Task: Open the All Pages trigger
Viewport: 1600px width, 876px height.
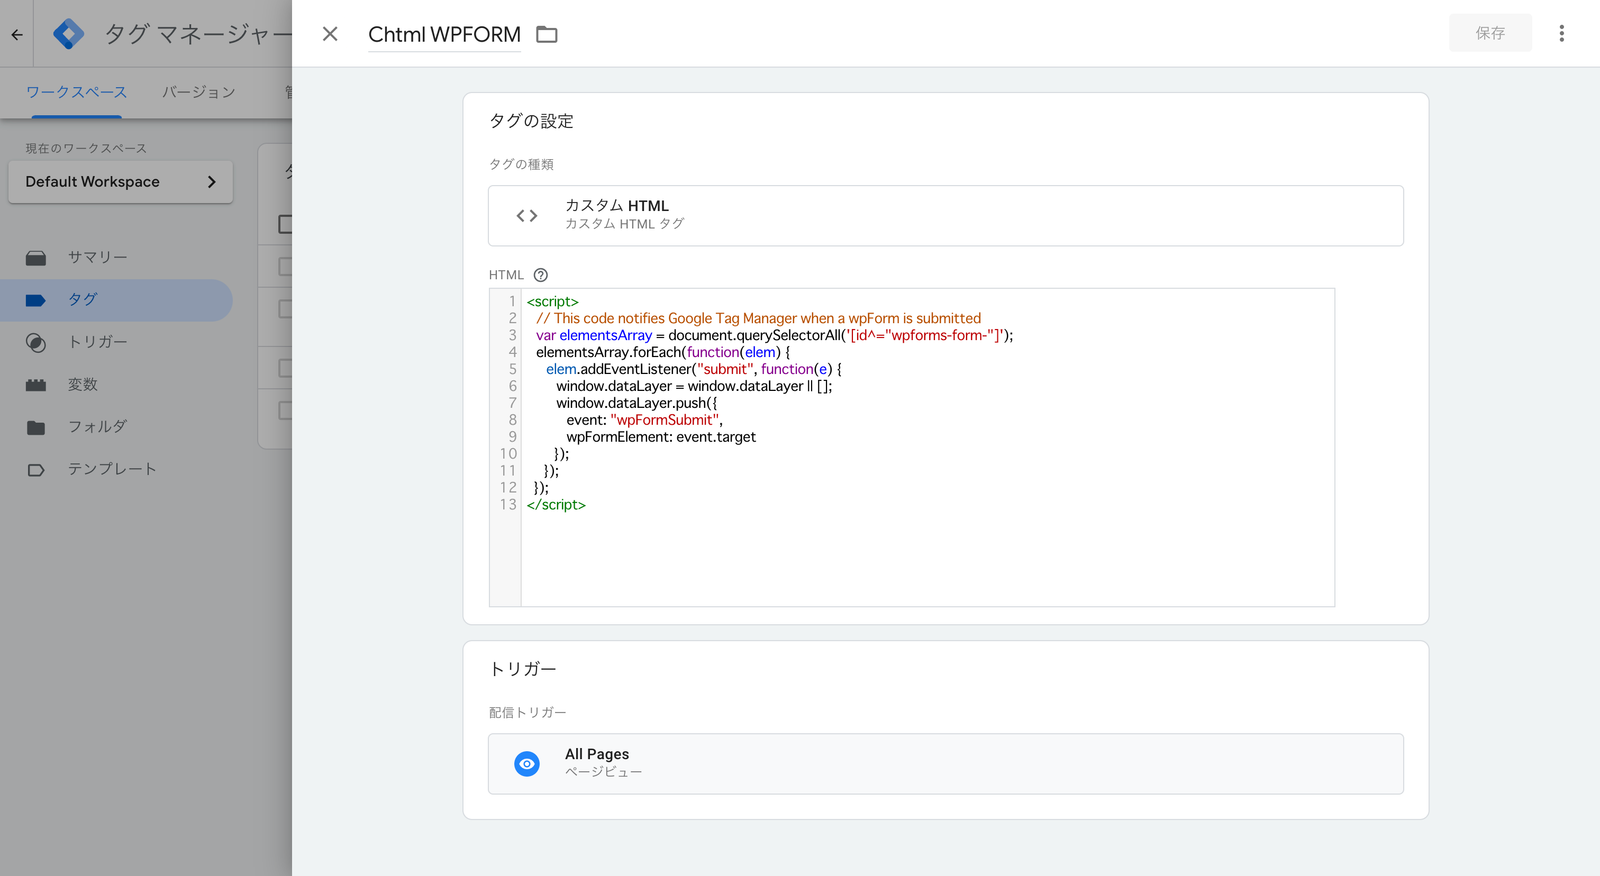Action: 945,764
